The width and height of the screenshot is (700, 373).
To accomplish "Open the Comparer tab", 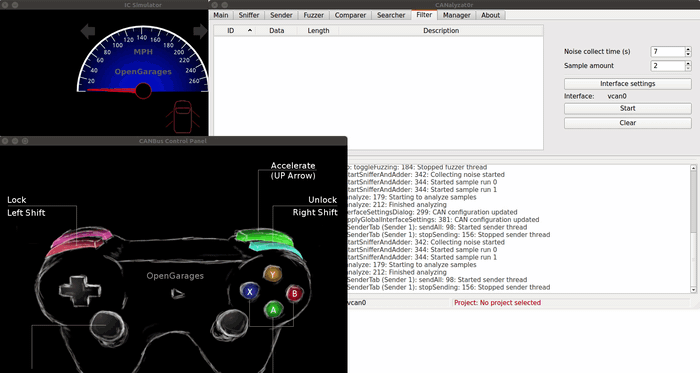I will click(x=350, y=15).
